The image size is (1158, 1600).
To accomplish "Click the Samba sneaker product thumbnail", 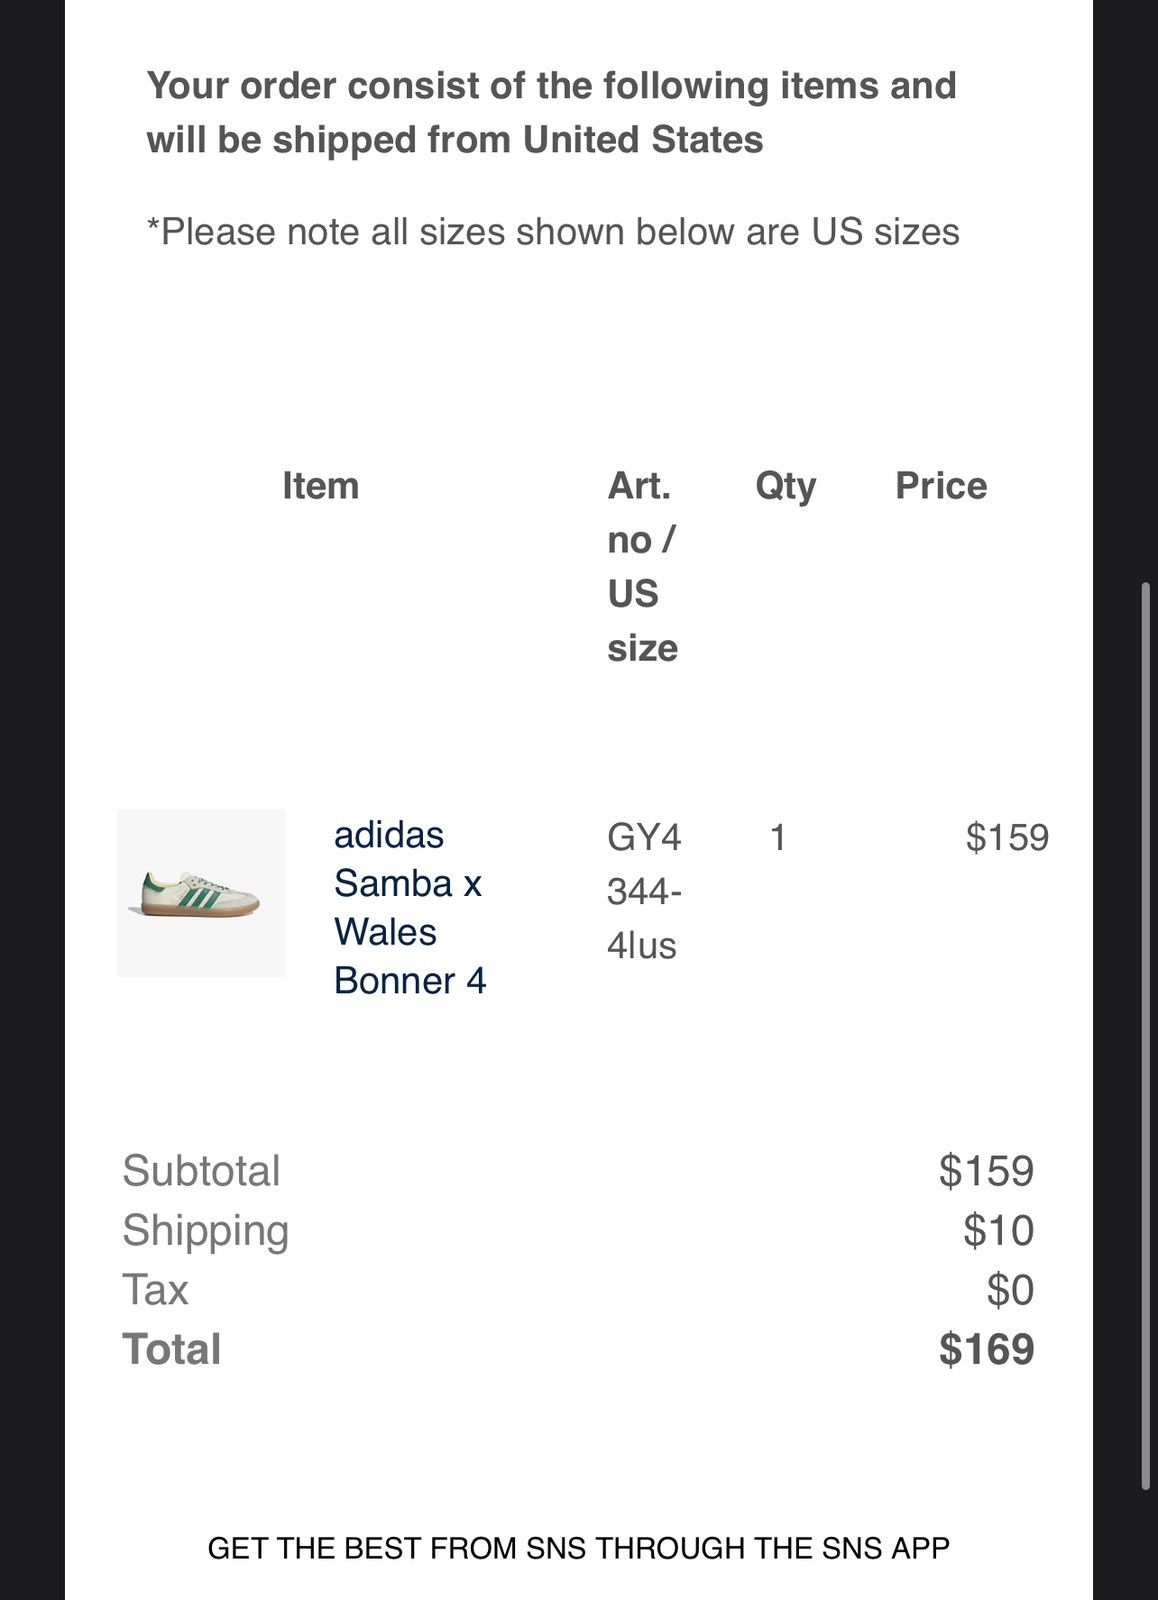I will (201, 893).
